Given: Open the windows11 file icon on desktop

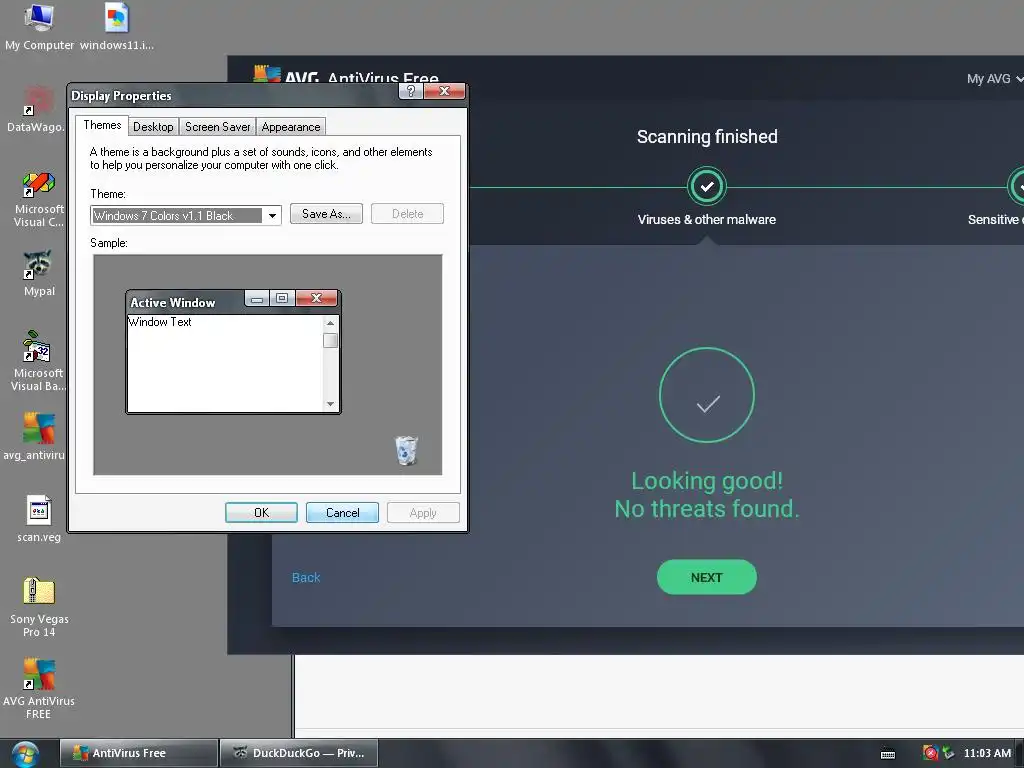Looking at the screenshot, I should pos(117,26).
